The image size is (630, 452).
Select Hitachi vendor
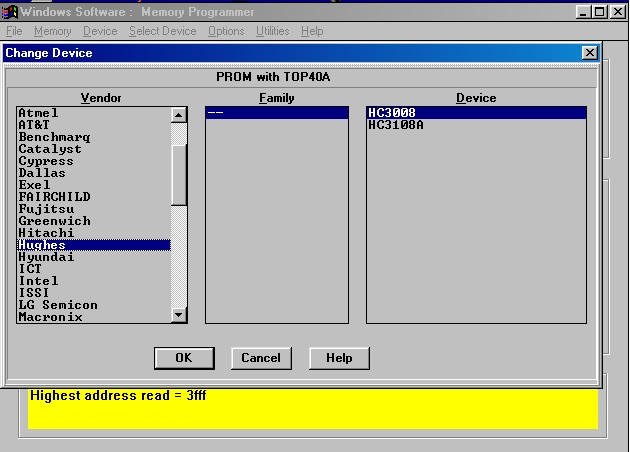[x=94, y=233]
